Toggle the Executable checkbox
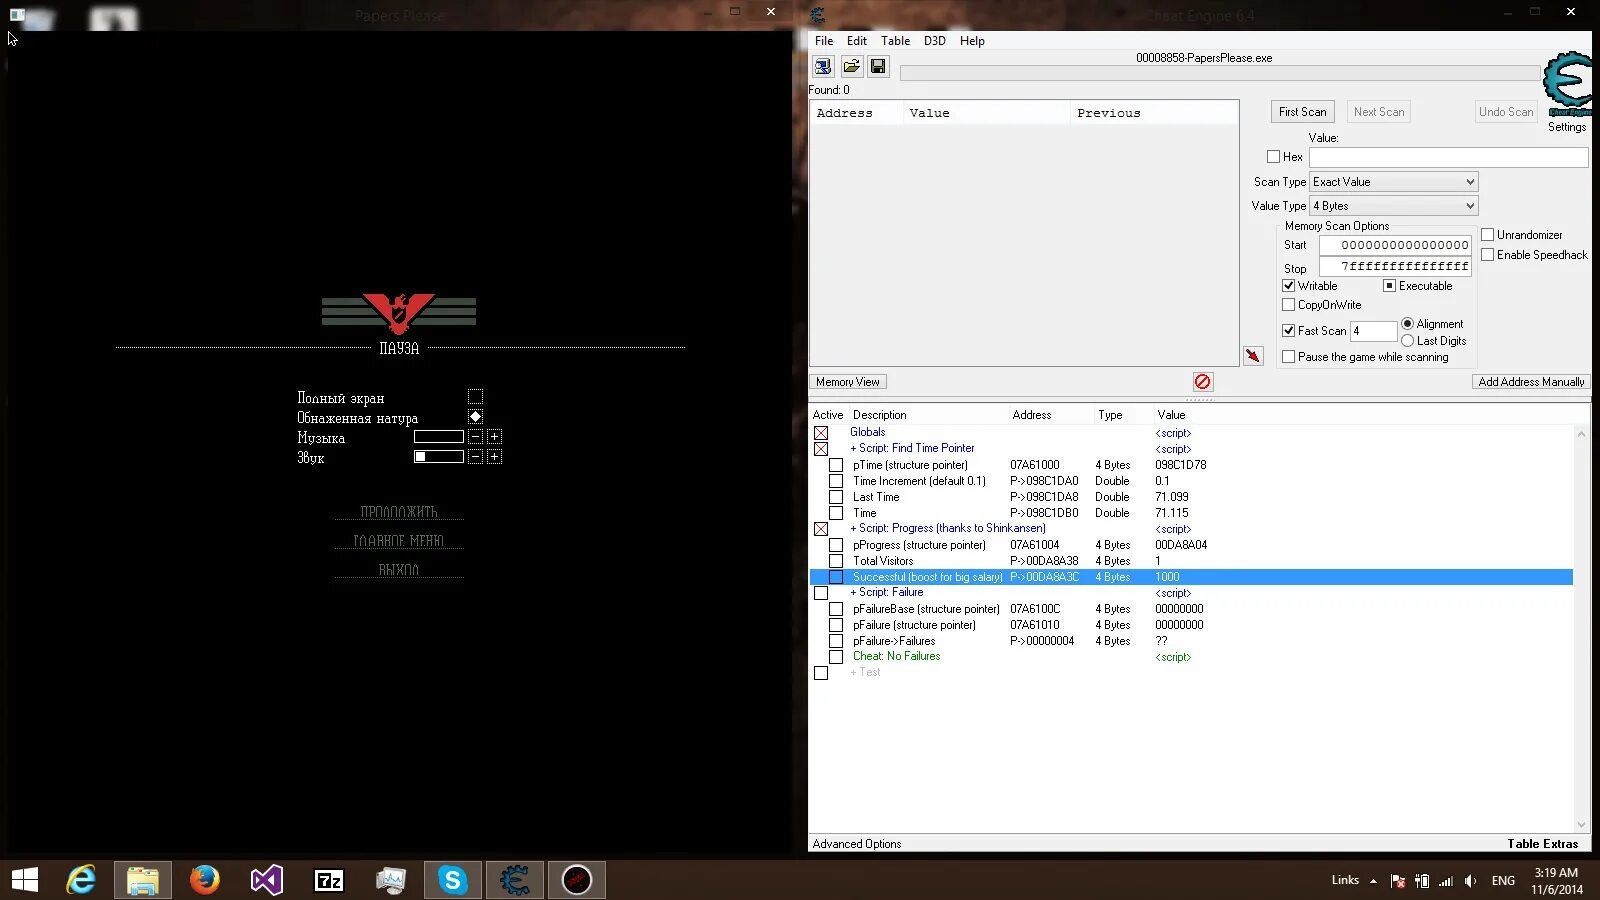Image resolution: width=1600 pixels, height=900 pixels. (x=1389, y=286)
